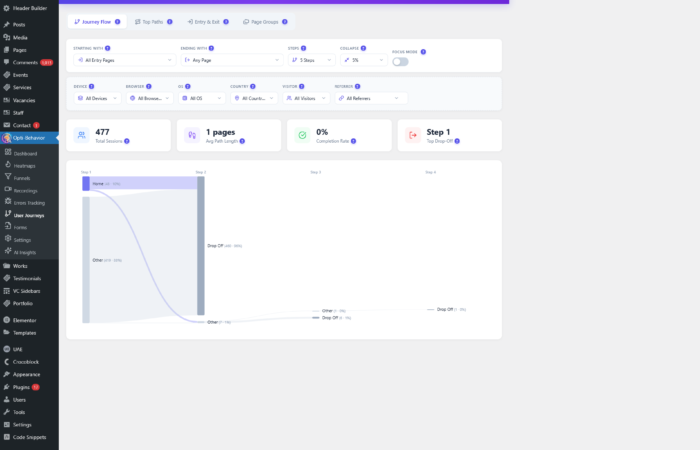Open the All Browsers filter dropdown
The width and height of the screenshot is (700, 450).
[x=150, y=98]
